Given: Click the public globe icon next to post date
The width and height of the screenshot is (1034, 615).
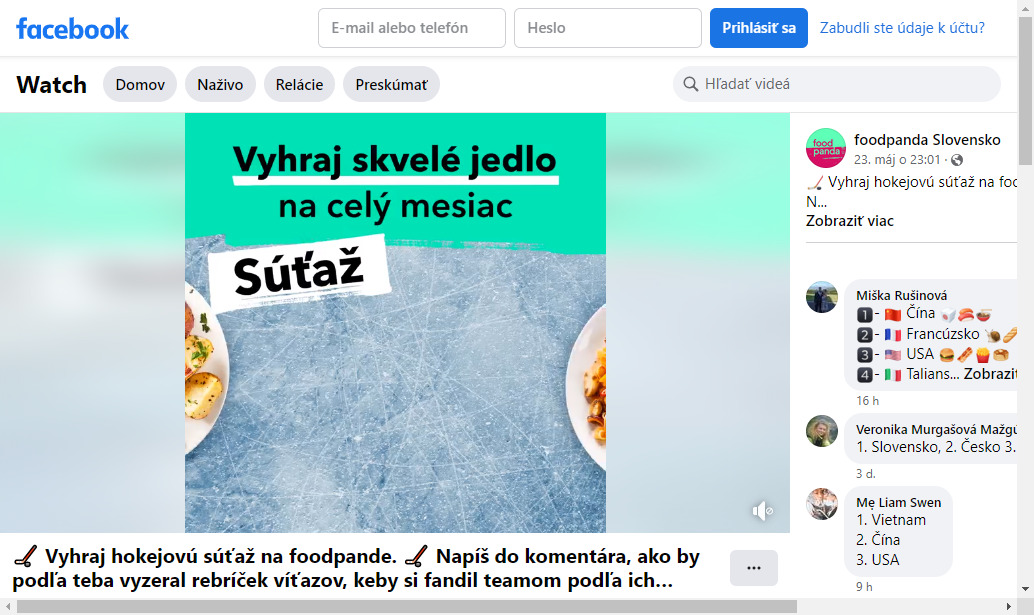Looking at the screenshot, I should coord(957,160).
